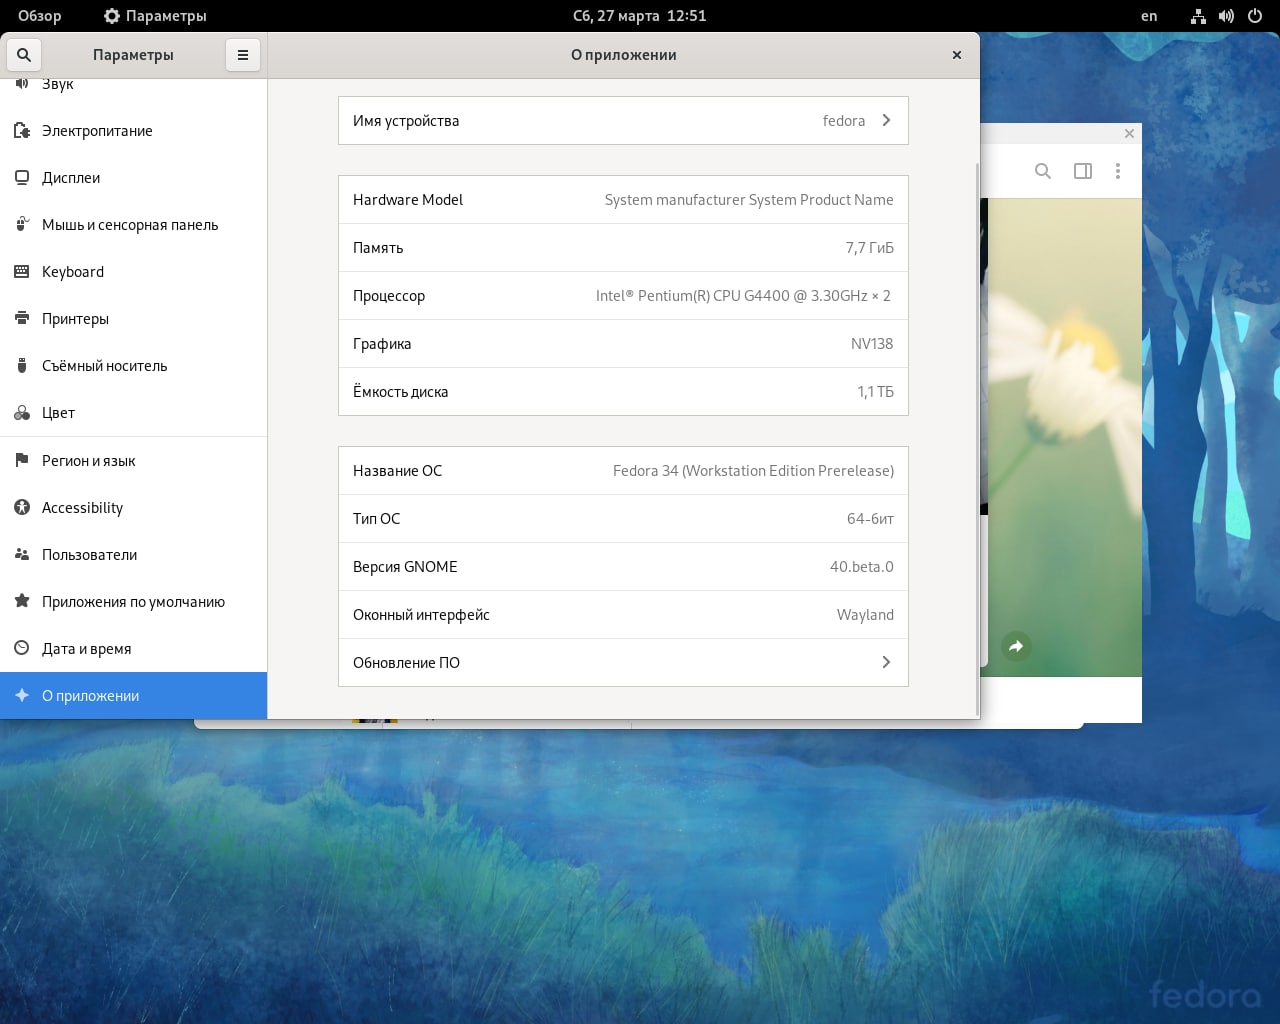Click the Region and language flag icon
This screenshot has width=1280, height=1024.
point(22,460)
